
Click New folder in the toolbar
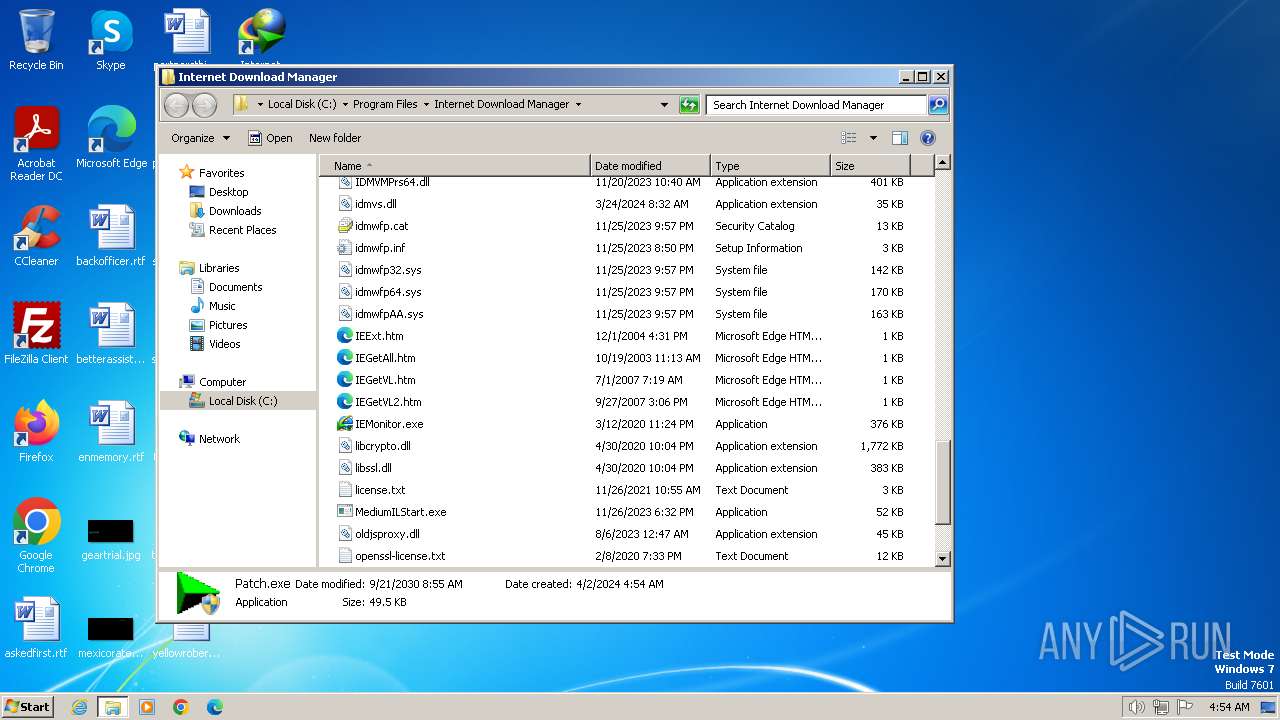tap(335, 138)
